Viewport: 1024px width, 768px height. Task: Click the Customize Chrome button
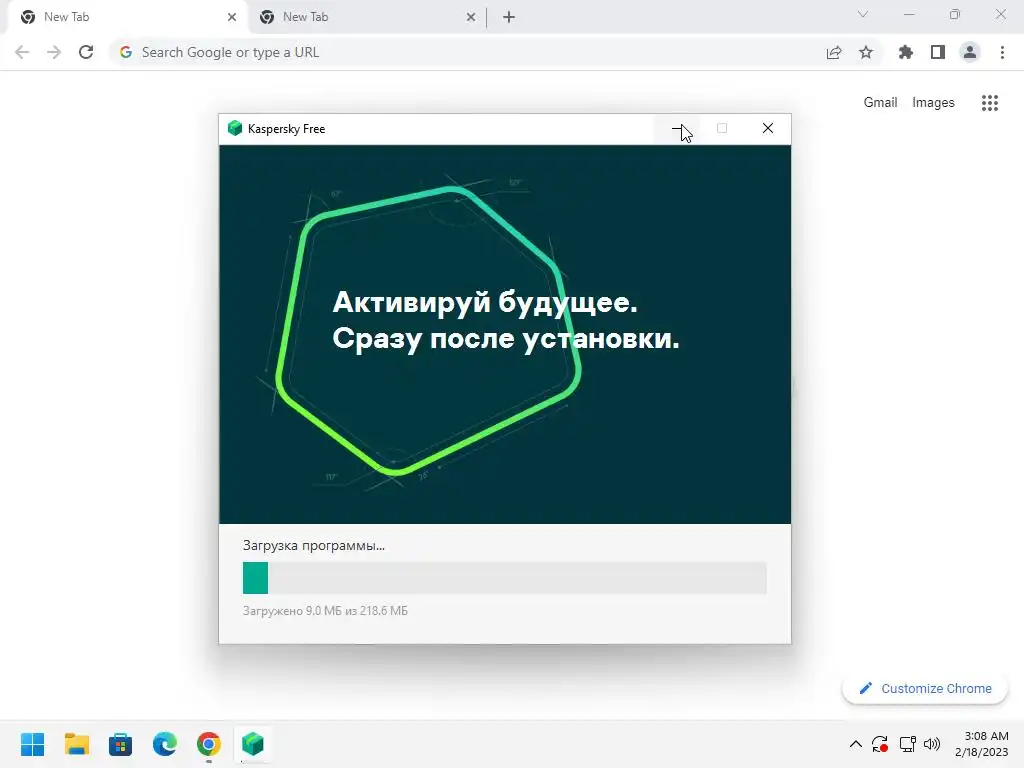pos(925,688)
